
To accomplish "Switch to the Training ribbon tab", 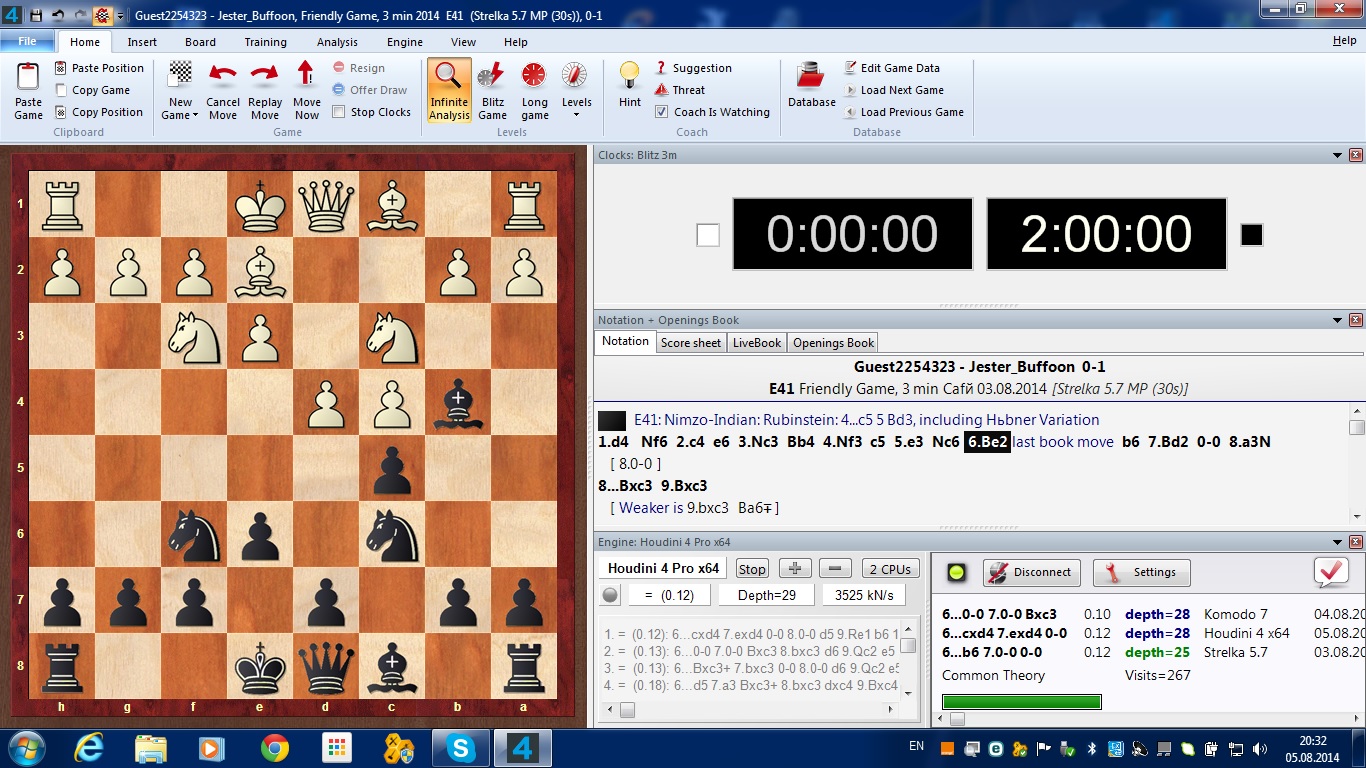I will pos(265,42).
